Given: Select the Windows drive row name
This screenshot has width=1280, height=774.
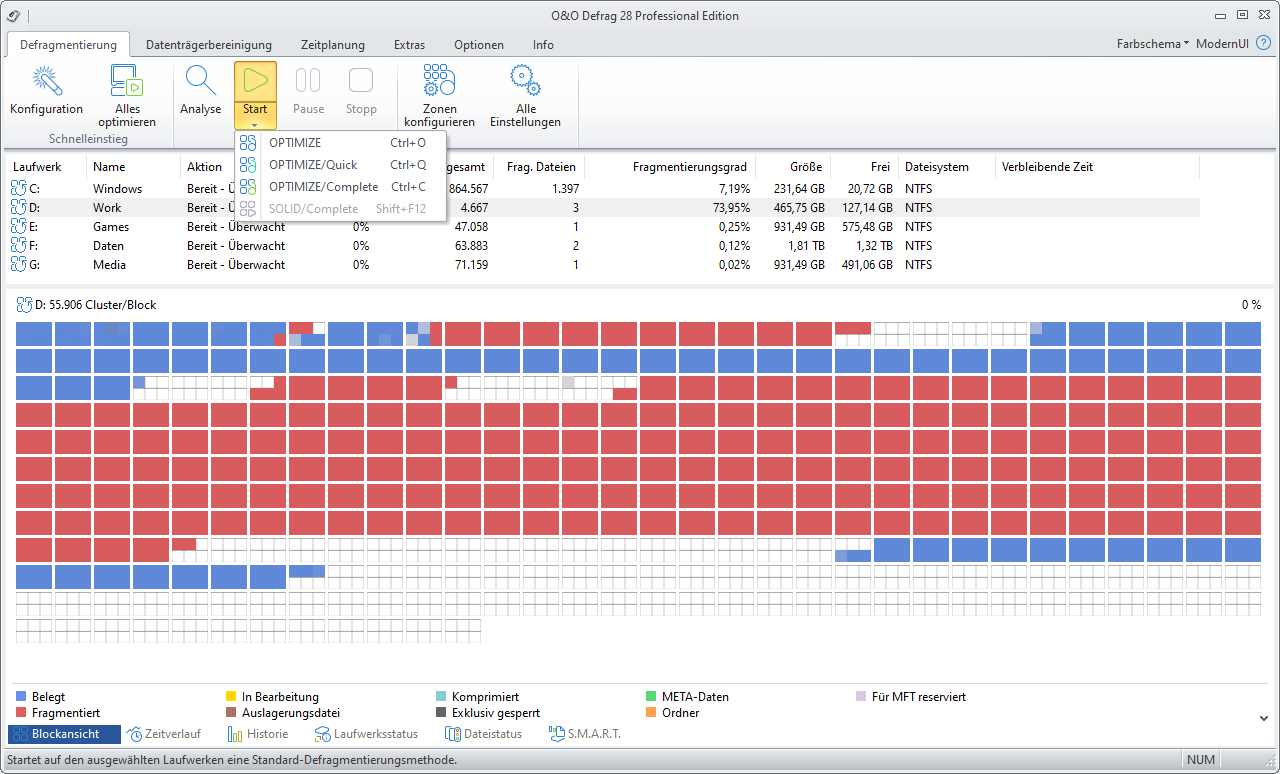Looking at the screenshot, I should (118, 188).
